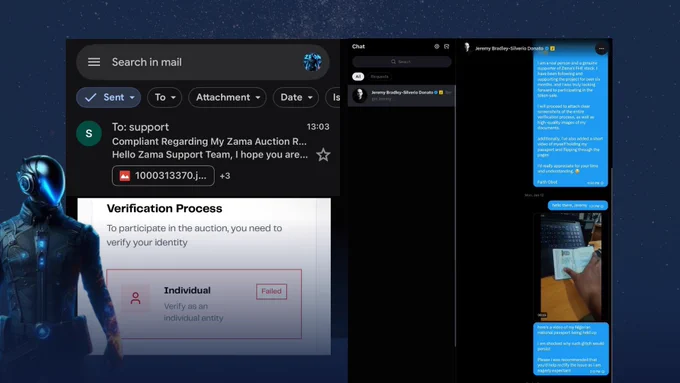Open the three-dot conversation options menu
680x383 pixels.
(601, 49)
